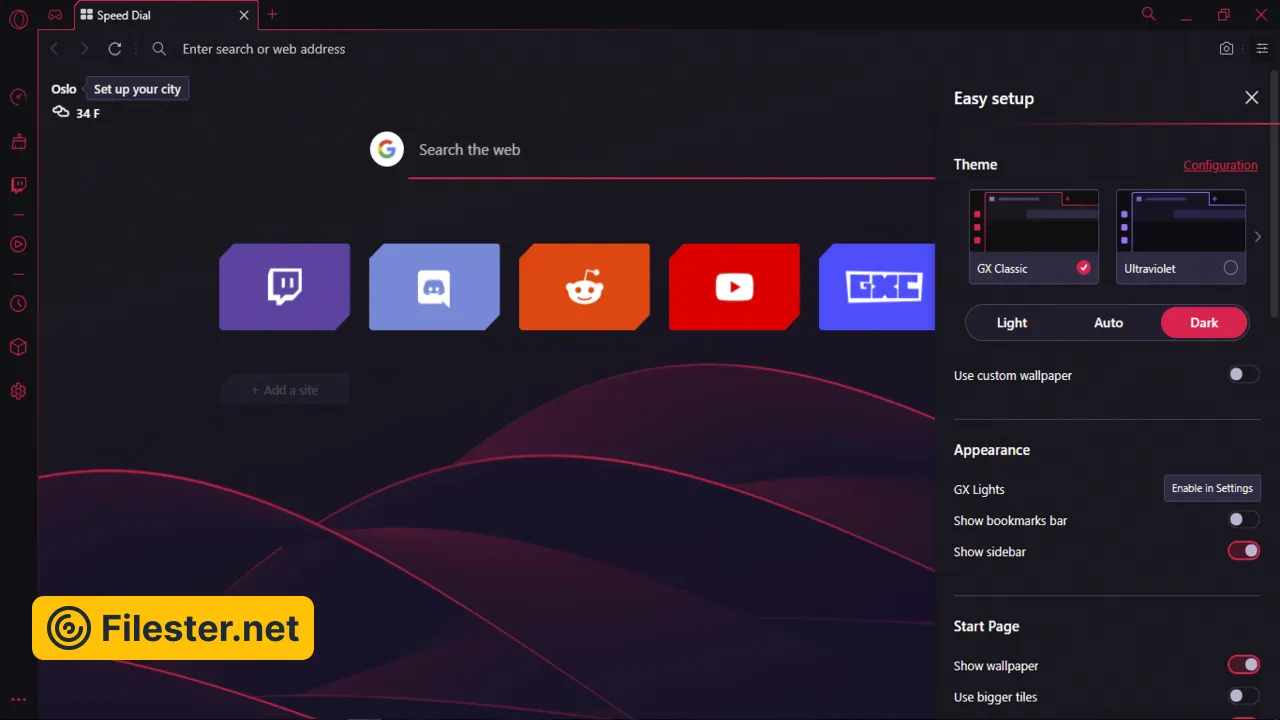Image resolution: width=1280 pixels, height=720 pixels.
Task: Open Settings gear icon in sidebar
Action: point(18,391)
